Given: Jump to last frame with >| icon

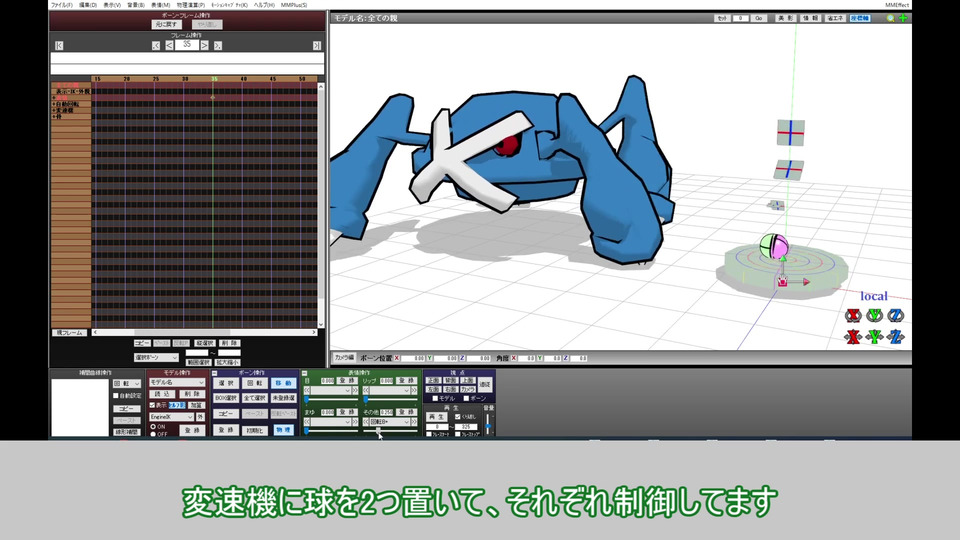Looking at the screenshot, I should tap(317, 45).
